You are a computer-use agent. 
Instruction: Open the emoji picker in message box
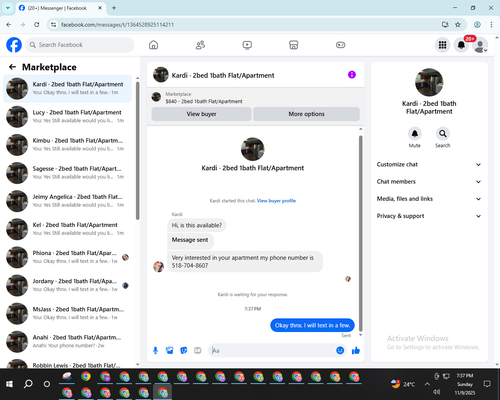coord(340,350)
